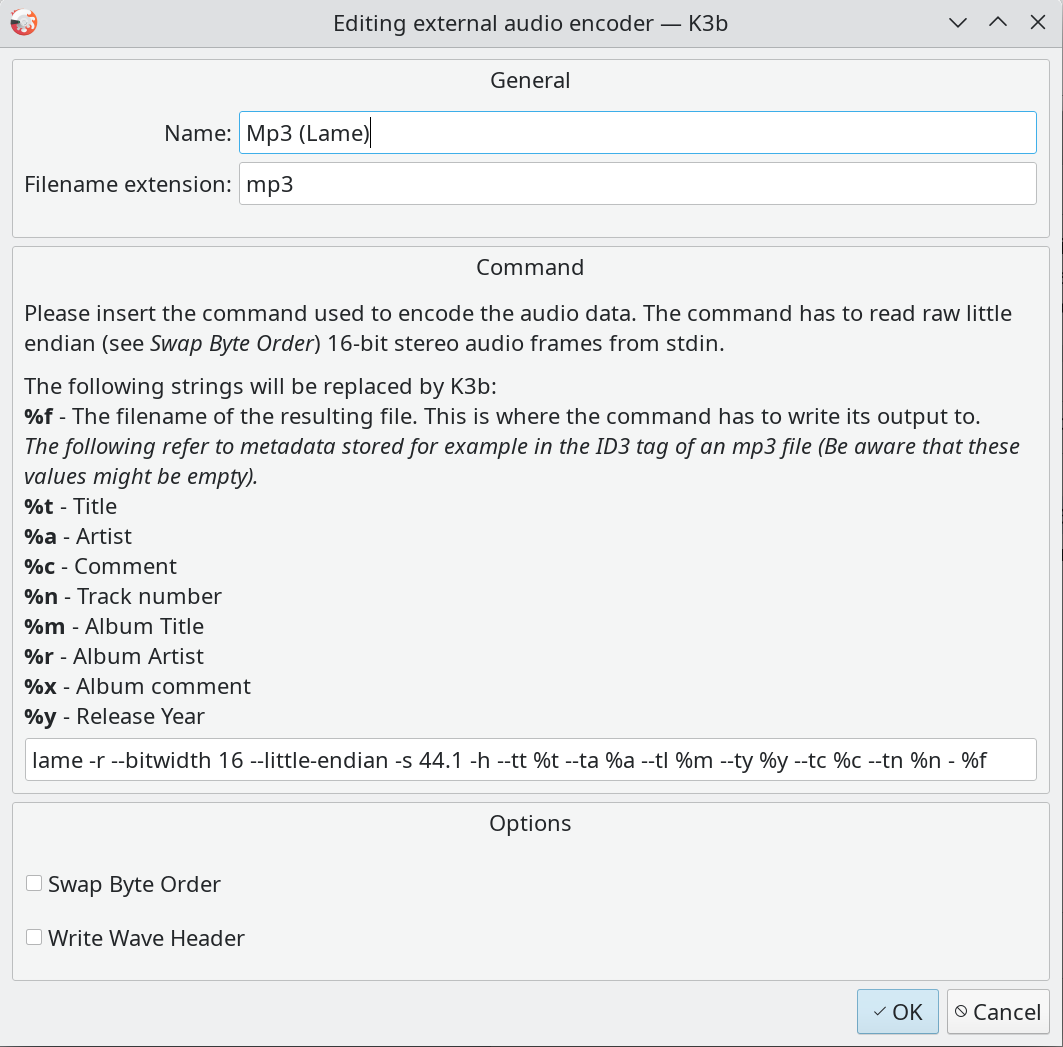Tick the Write Wave Header checkbox
The image size is (1063, 1047).
click(x=34, y=938)
